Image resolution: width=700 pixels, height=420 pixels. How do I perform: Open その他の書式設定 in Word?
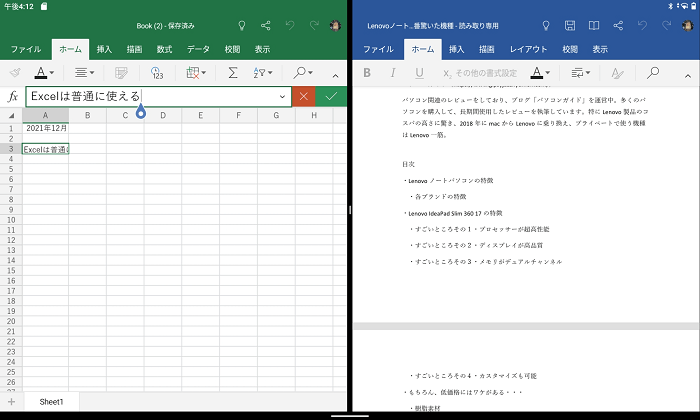pos(480,73)
